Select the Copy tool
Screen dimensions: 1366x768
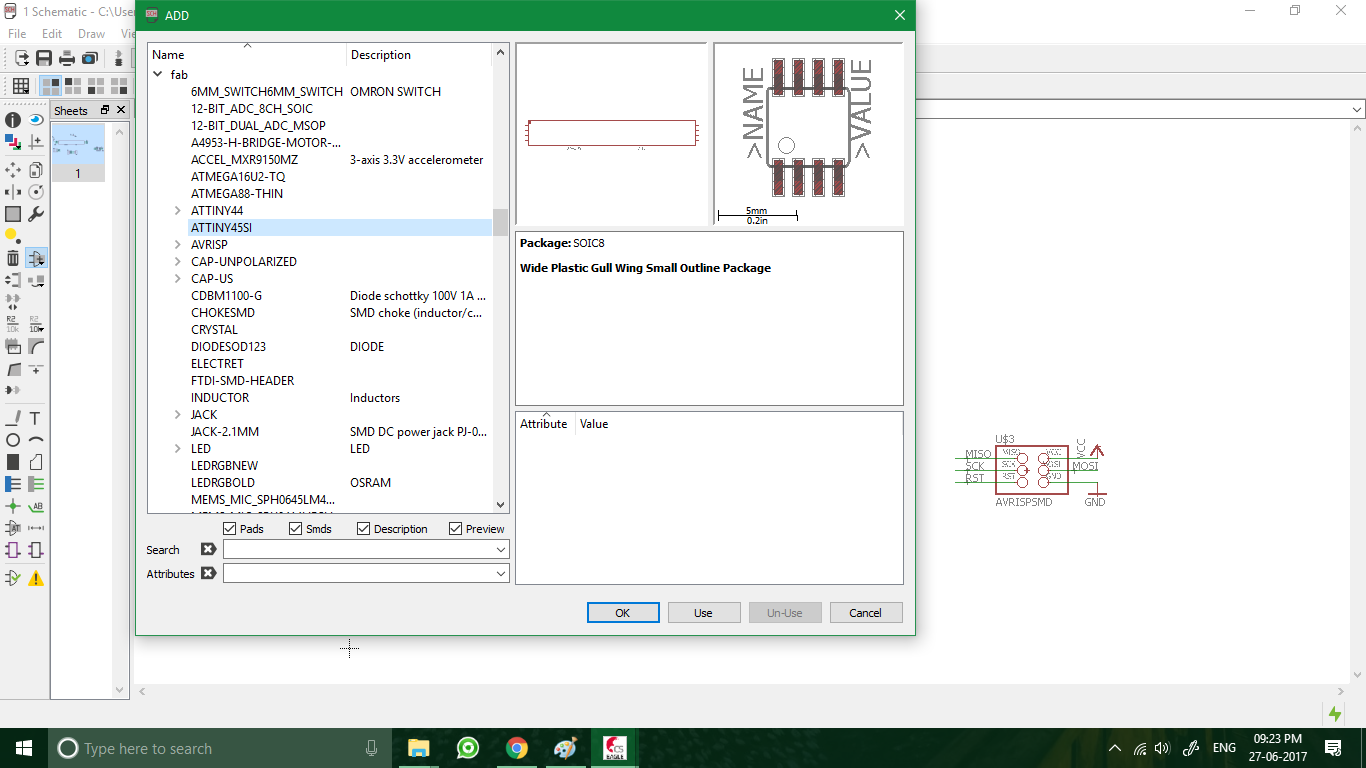coord(36,170)
